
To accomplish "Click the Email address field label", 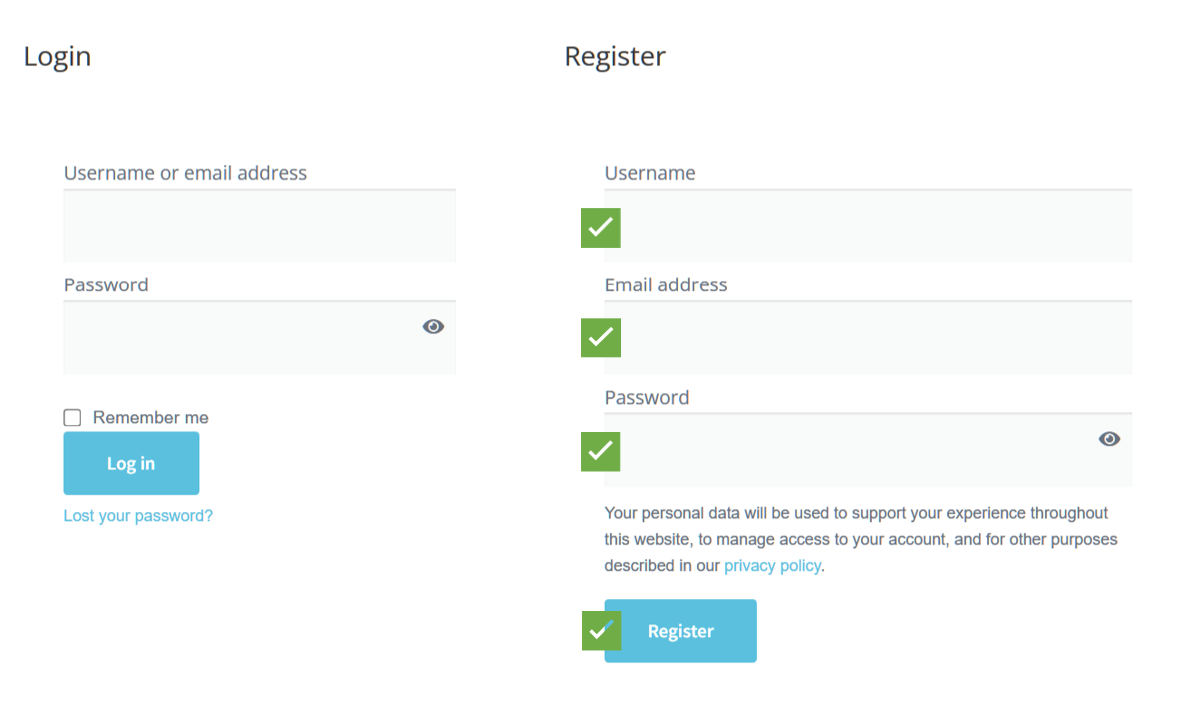I will point(666,285).
